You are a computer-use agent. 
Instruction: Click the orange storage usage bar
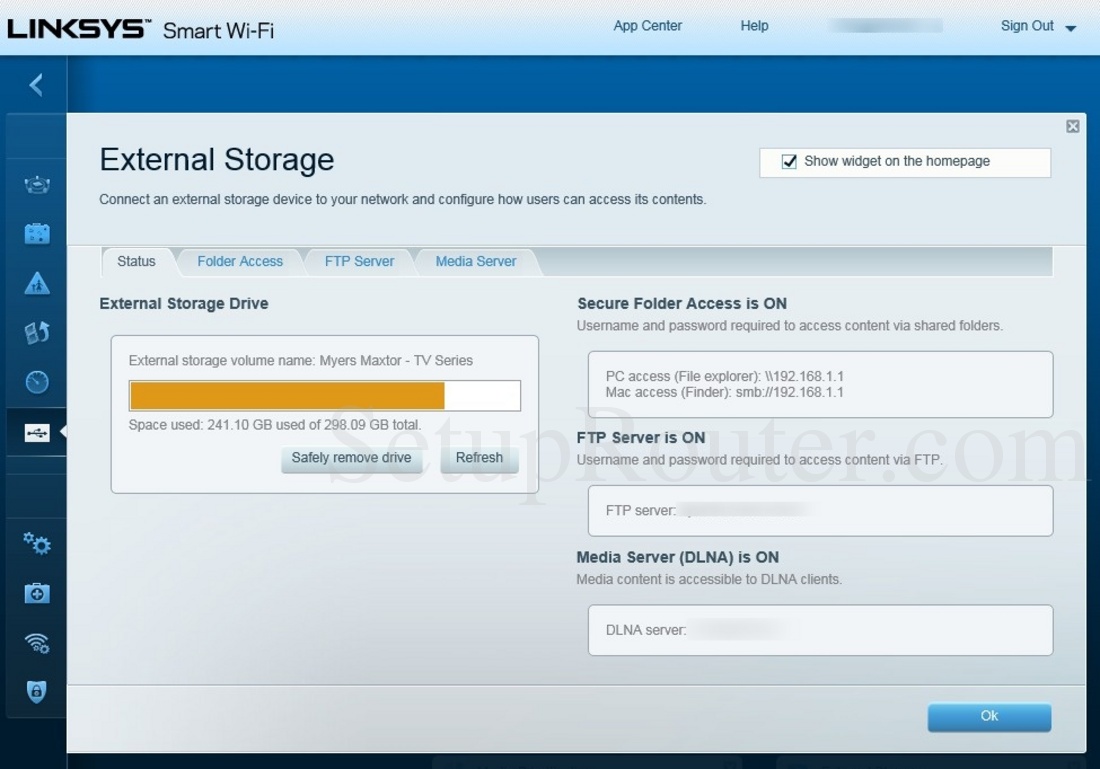point(287,396)
